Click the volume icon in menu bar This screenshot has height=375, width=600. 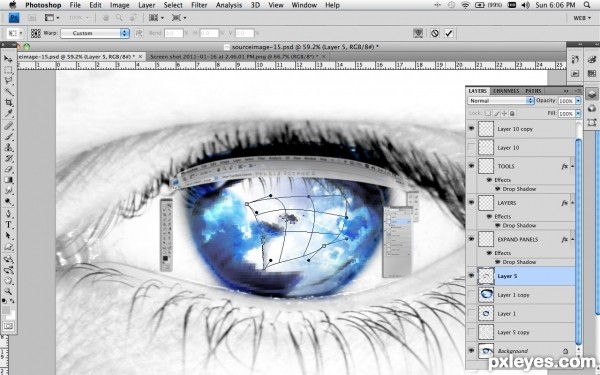[x=525, y=5]
